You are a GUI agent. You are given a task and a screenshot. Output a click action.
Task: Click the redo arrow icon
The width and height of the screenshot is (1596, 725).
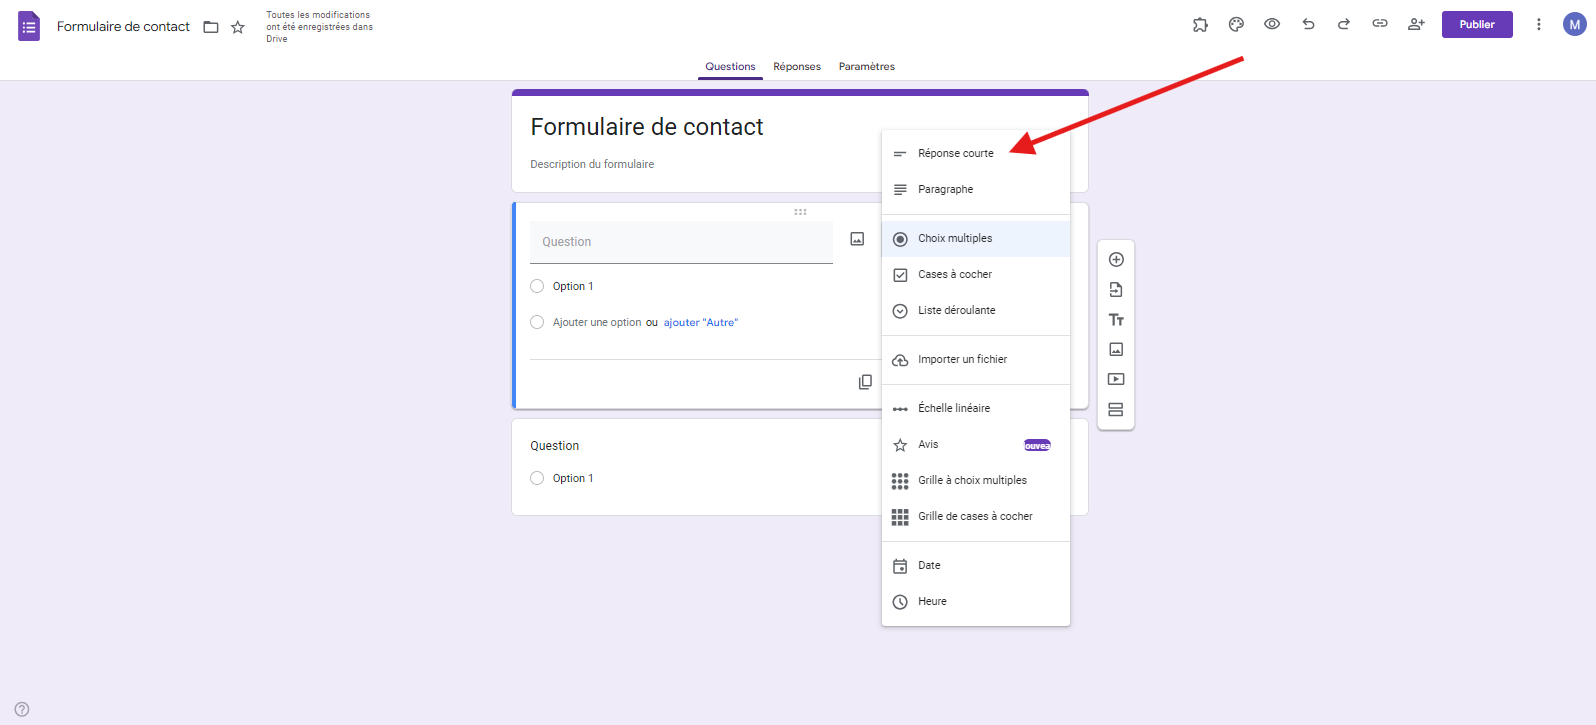pyautogui.click(x=1344, y=24)
